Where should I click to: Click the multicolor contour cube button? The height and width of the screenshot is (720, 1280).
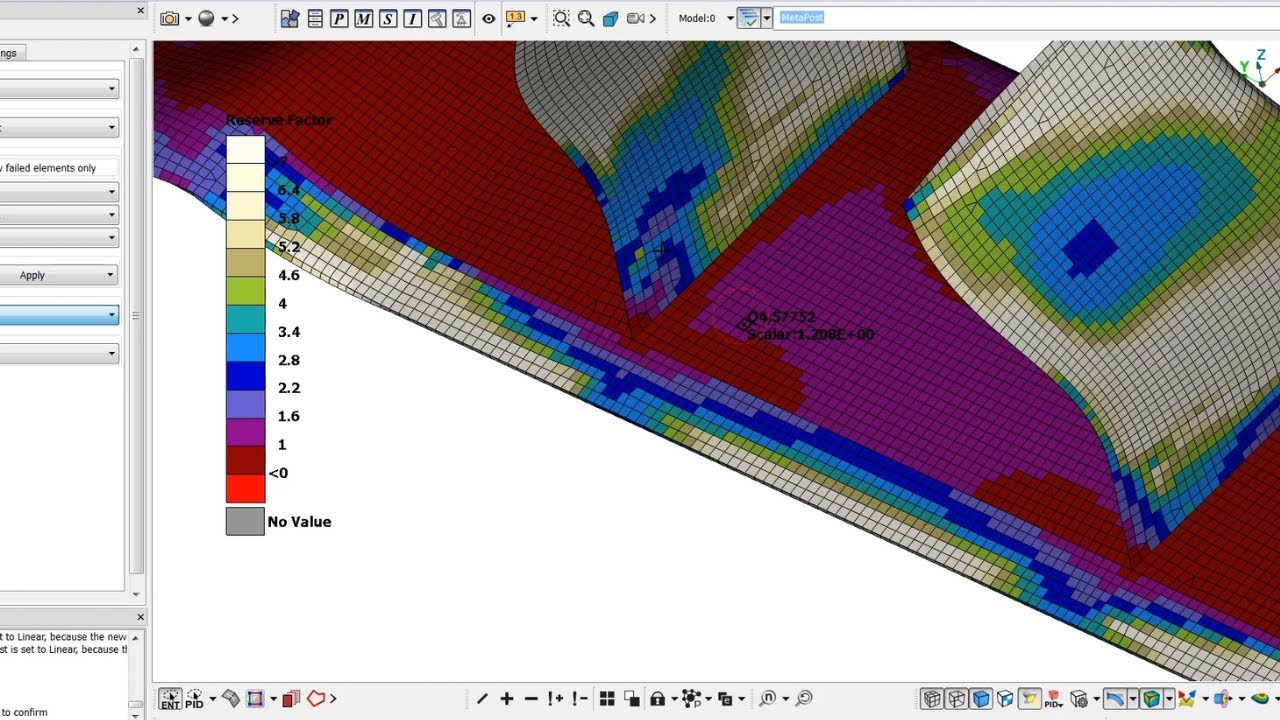pos(1151,699)
